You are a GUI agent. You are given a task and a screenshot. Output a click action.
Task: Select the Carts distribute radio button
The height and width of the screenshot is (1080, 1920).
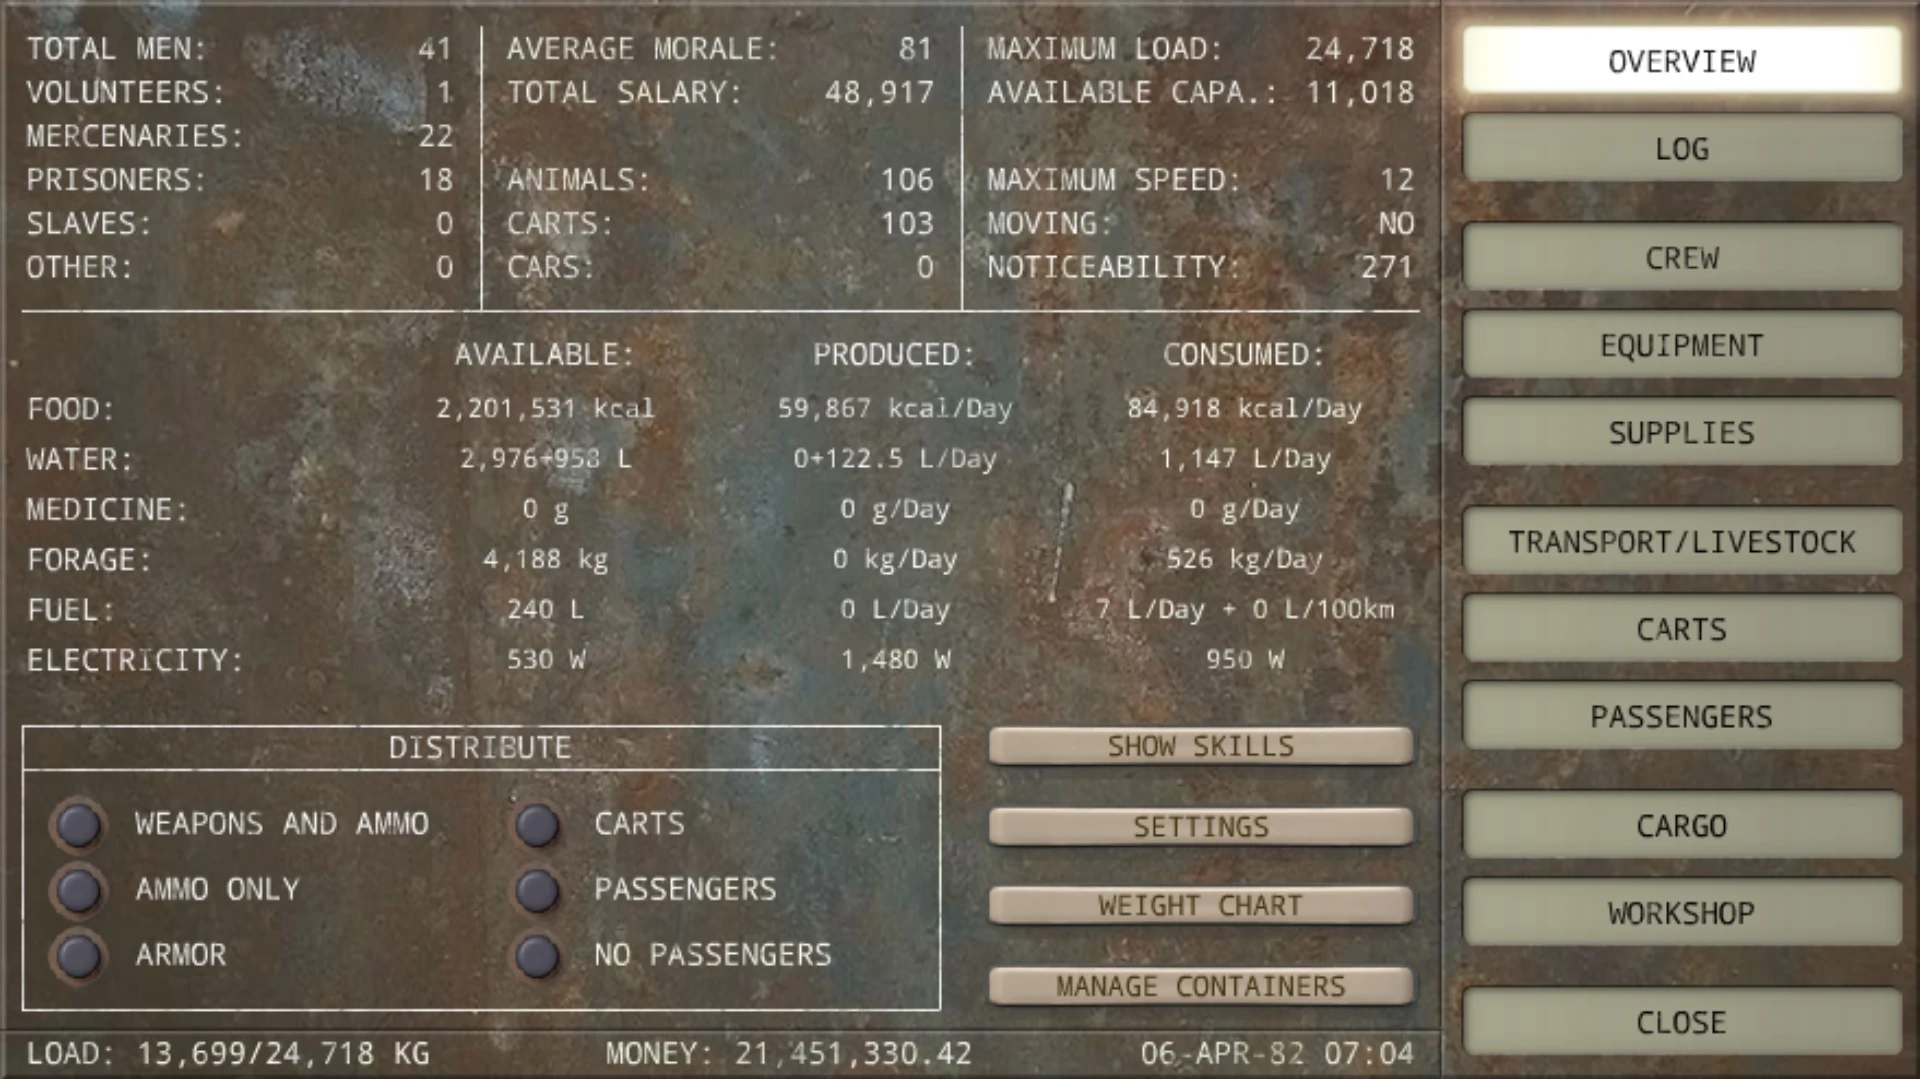coord(538,825)
